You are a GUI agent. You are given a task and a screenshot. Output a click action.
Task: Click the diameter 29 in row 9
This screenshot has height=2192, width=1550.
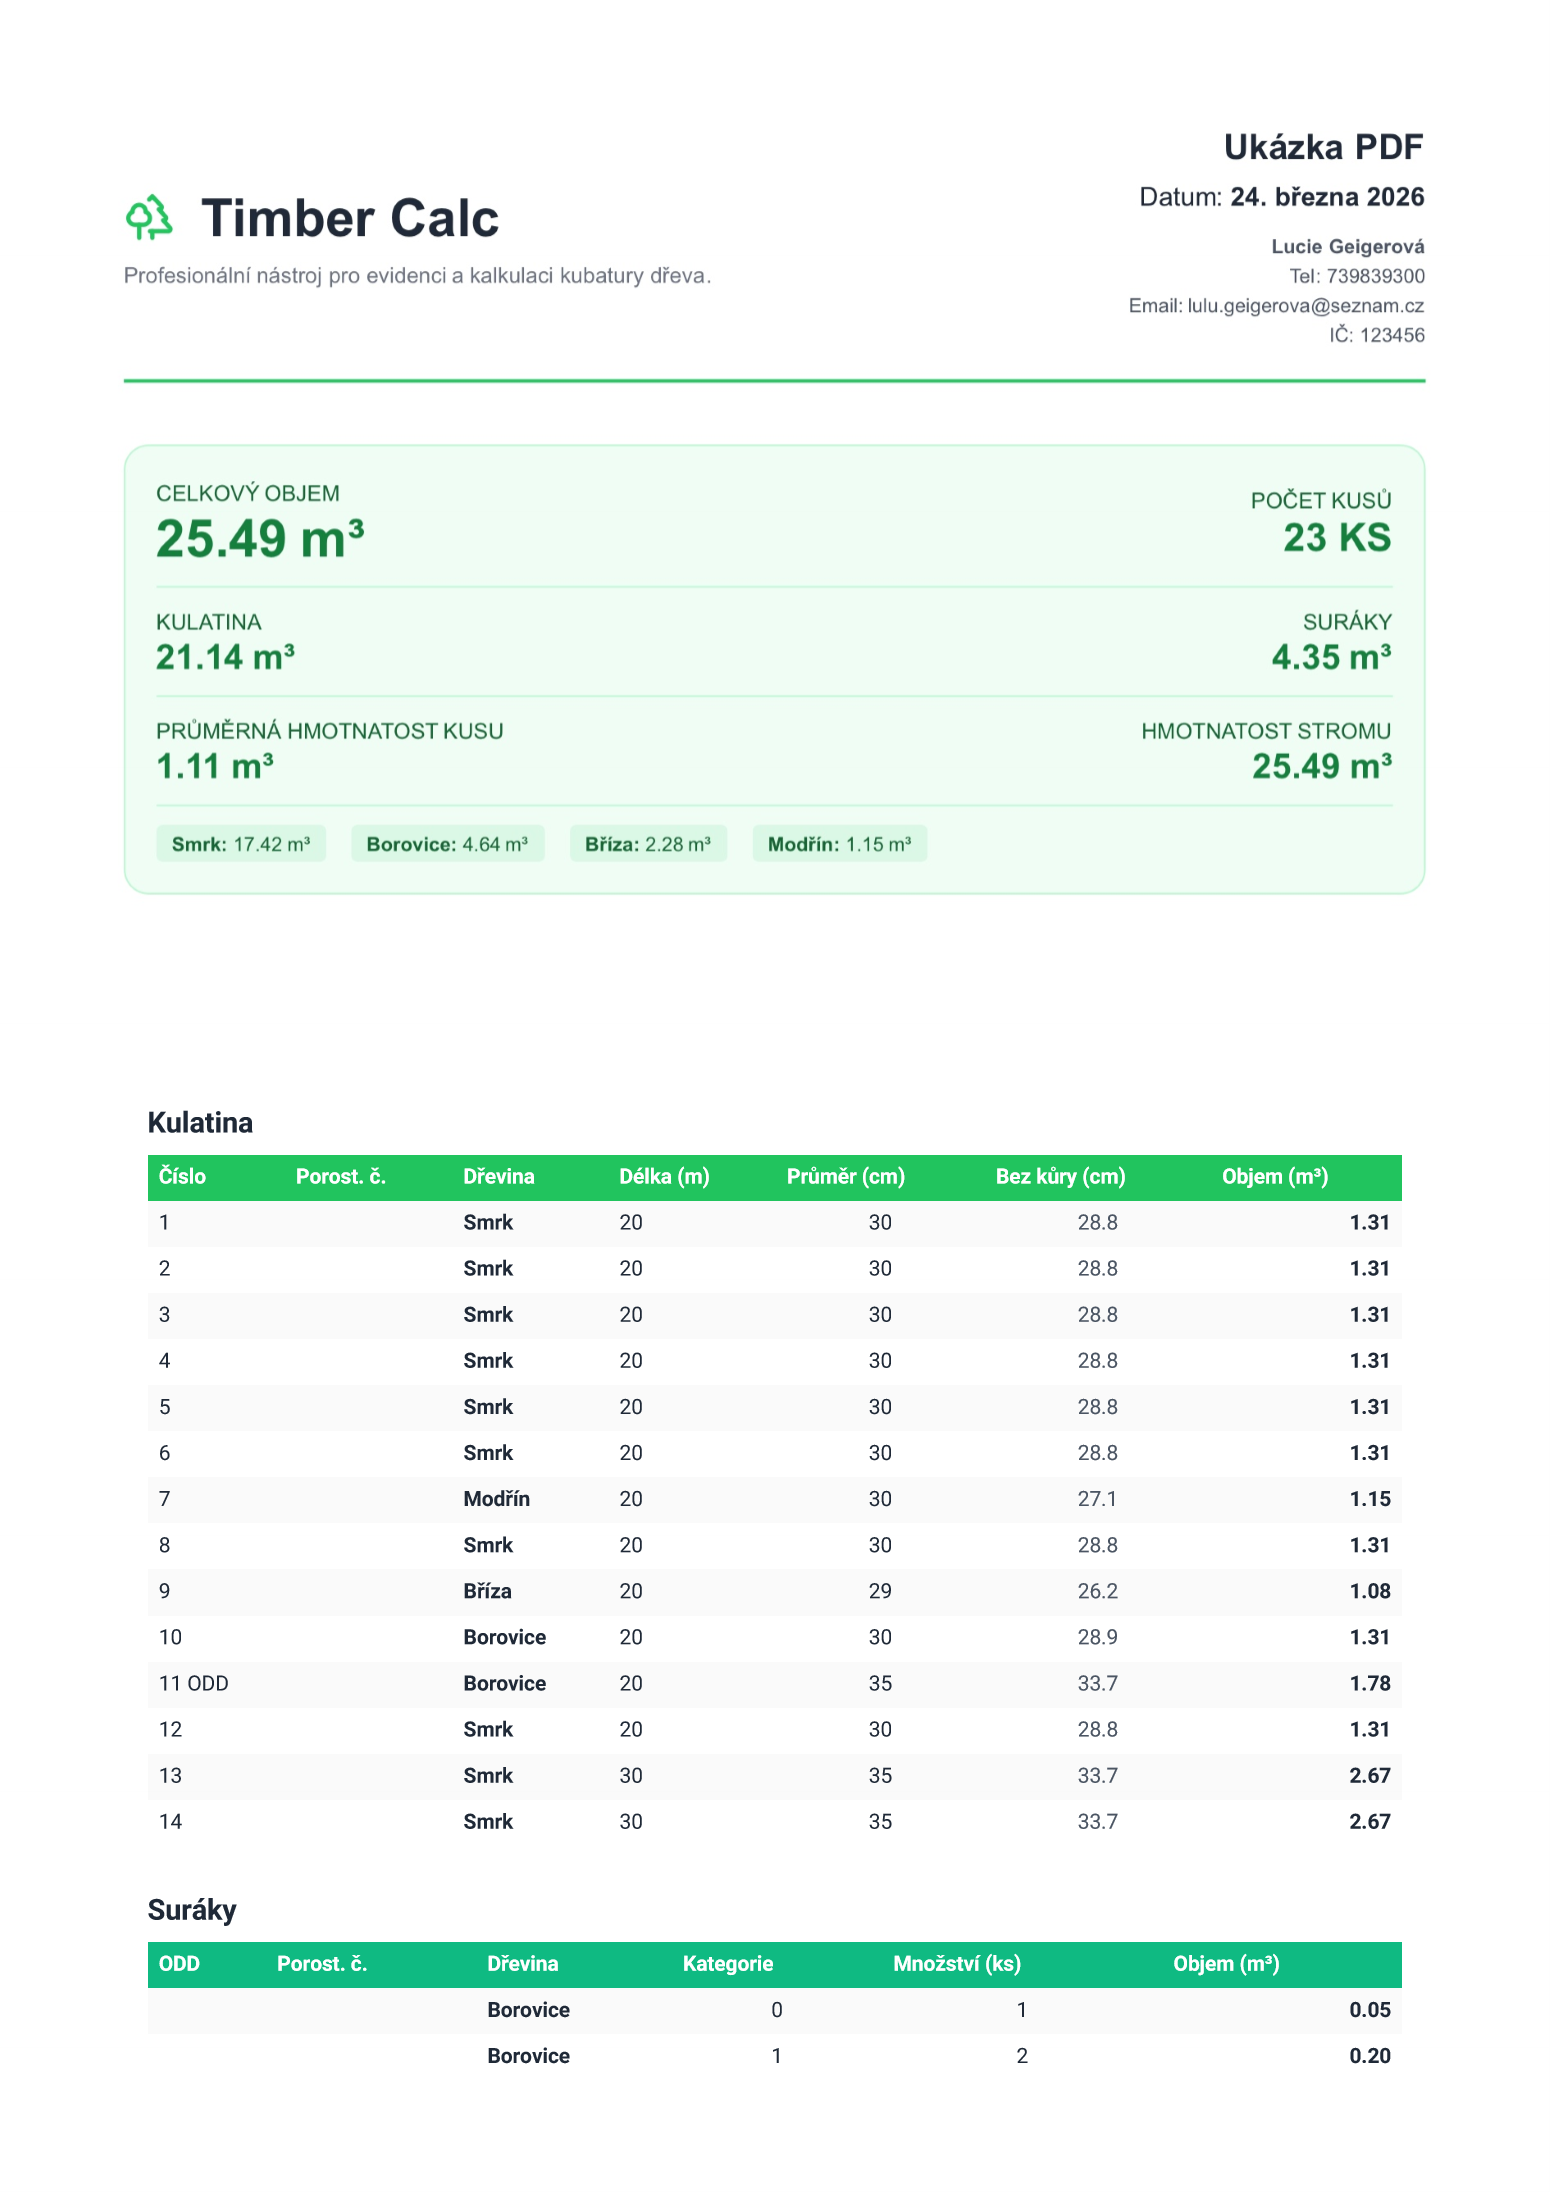coord(880,1591)
